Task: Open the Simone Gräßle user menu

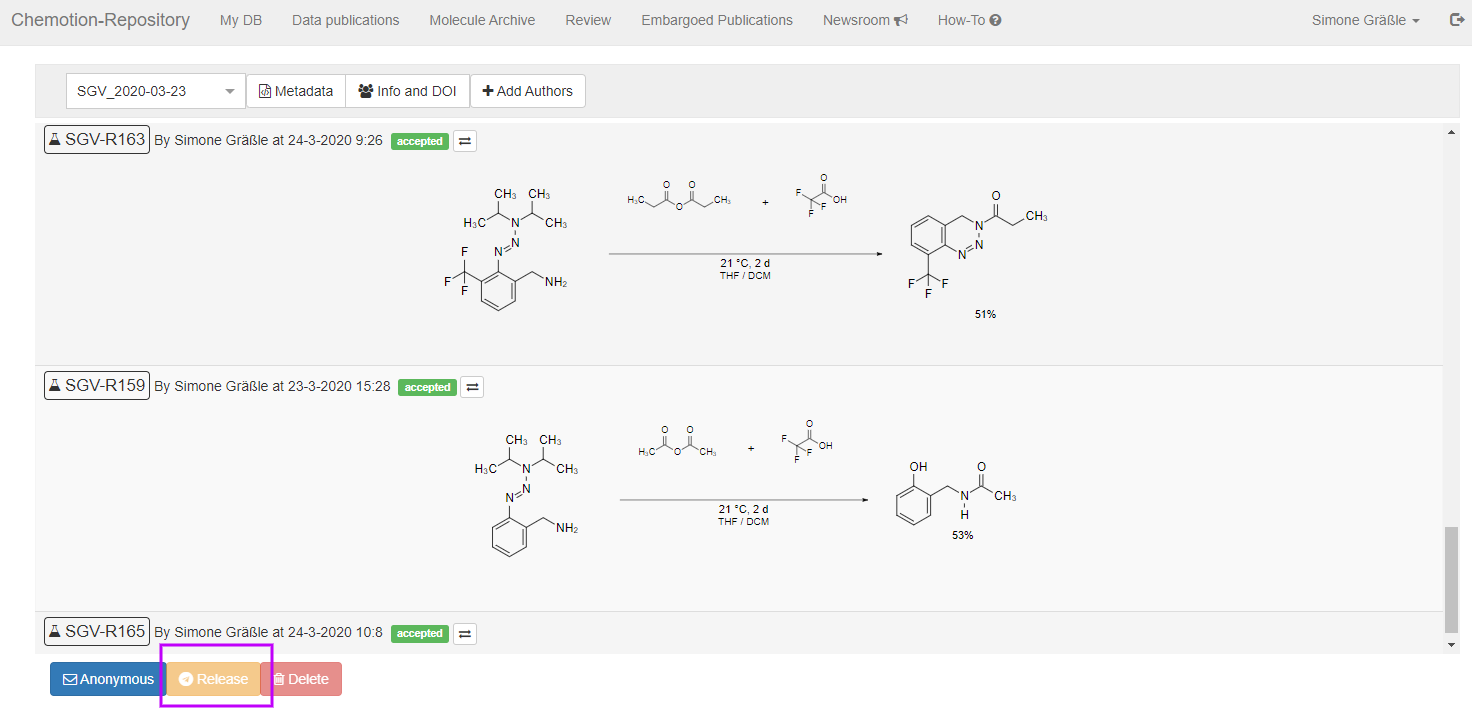Action: (x=1365, y=20)
